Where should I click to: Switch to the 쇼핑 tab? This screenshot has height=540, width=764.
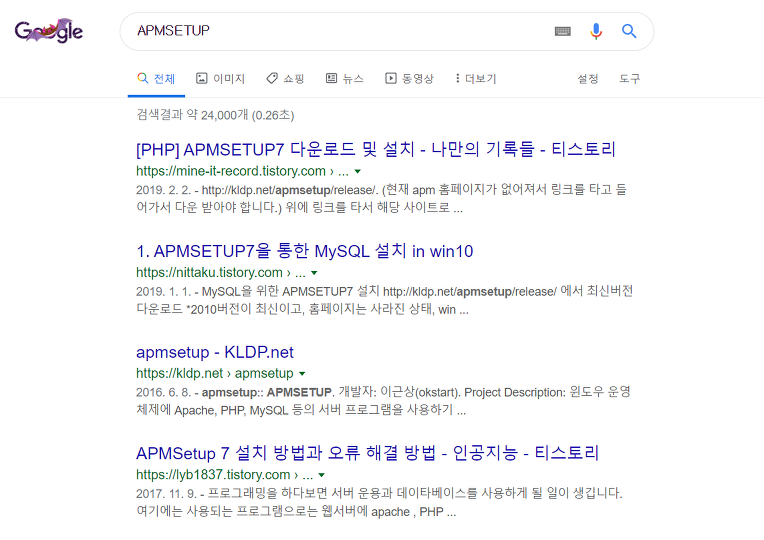285,78
